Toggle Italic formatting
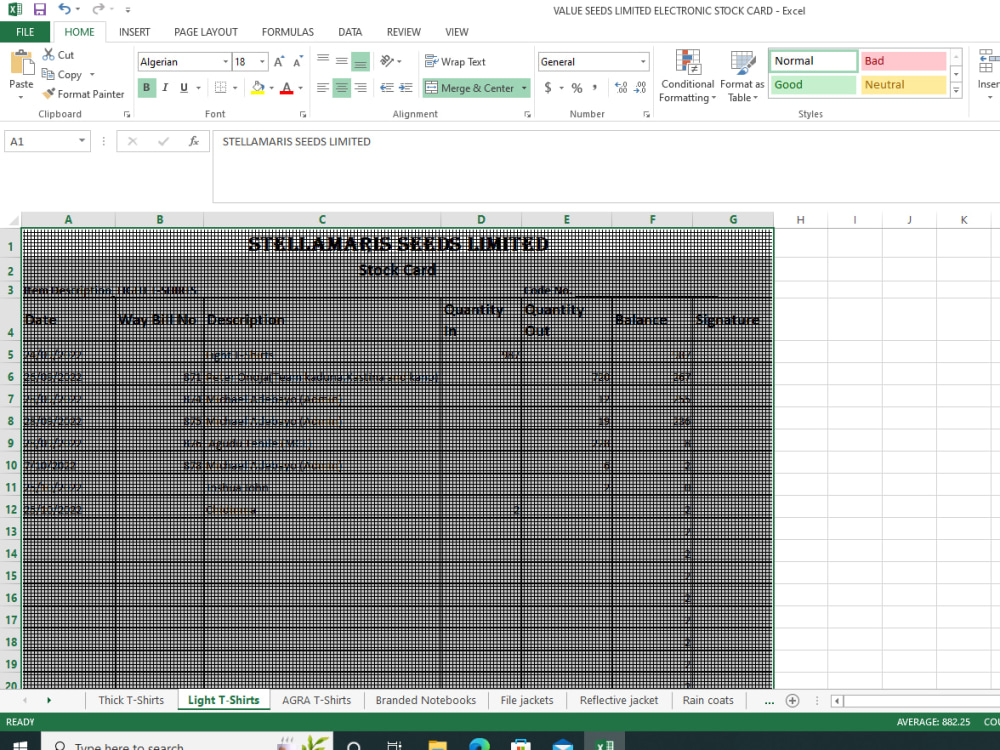Screen dimensions: 1000x750 [x=165, y=87]
